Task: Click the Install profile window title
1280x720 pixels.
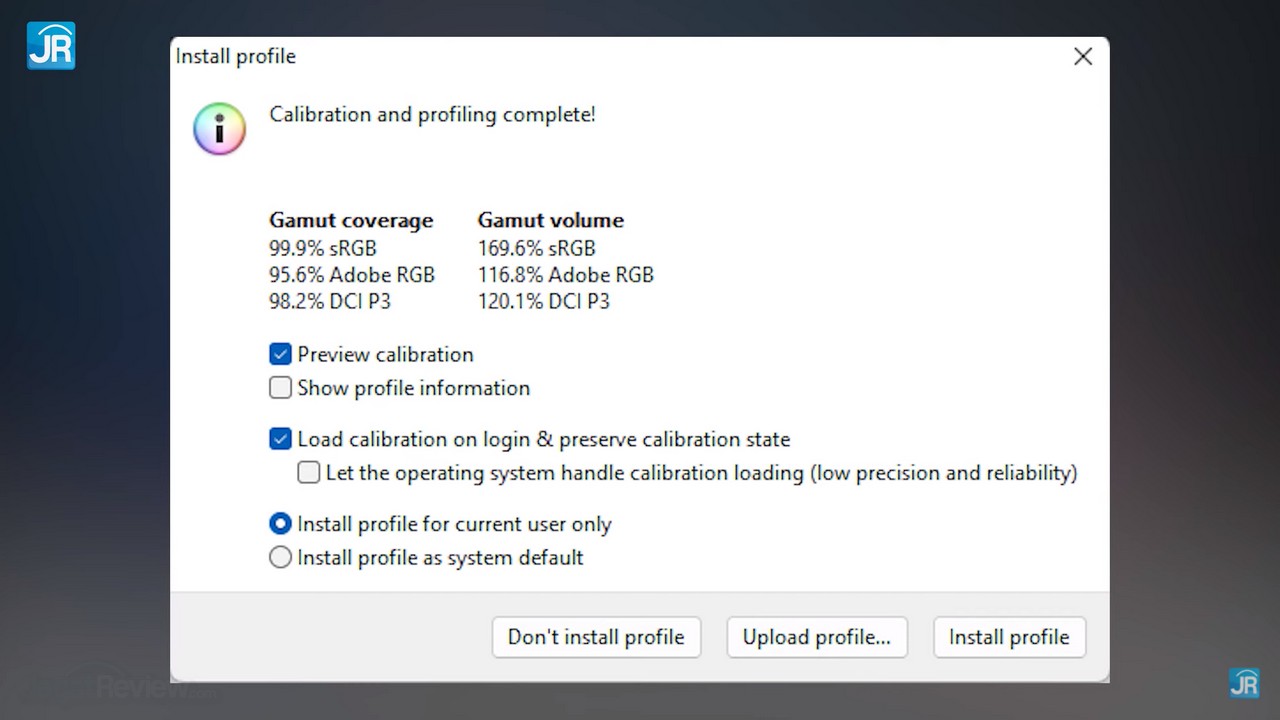Action: (x=236, y=57)
